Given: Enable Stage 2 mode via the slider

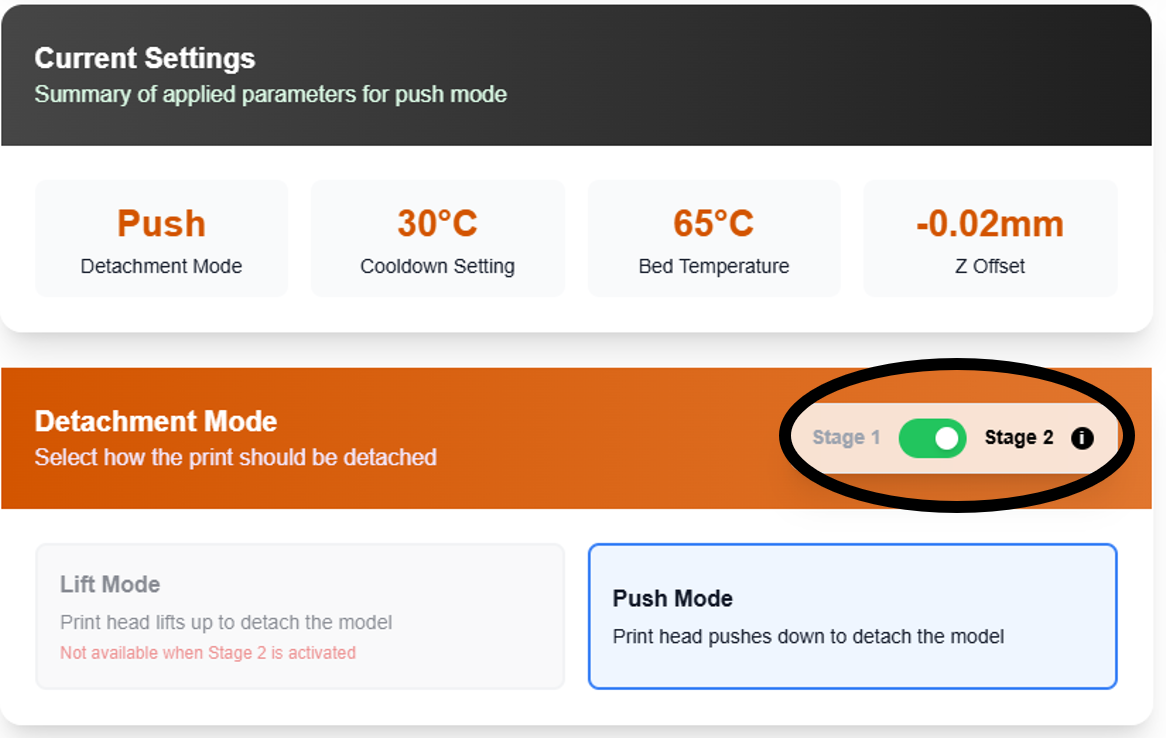Looking at the screenshot, I should 932,438.
